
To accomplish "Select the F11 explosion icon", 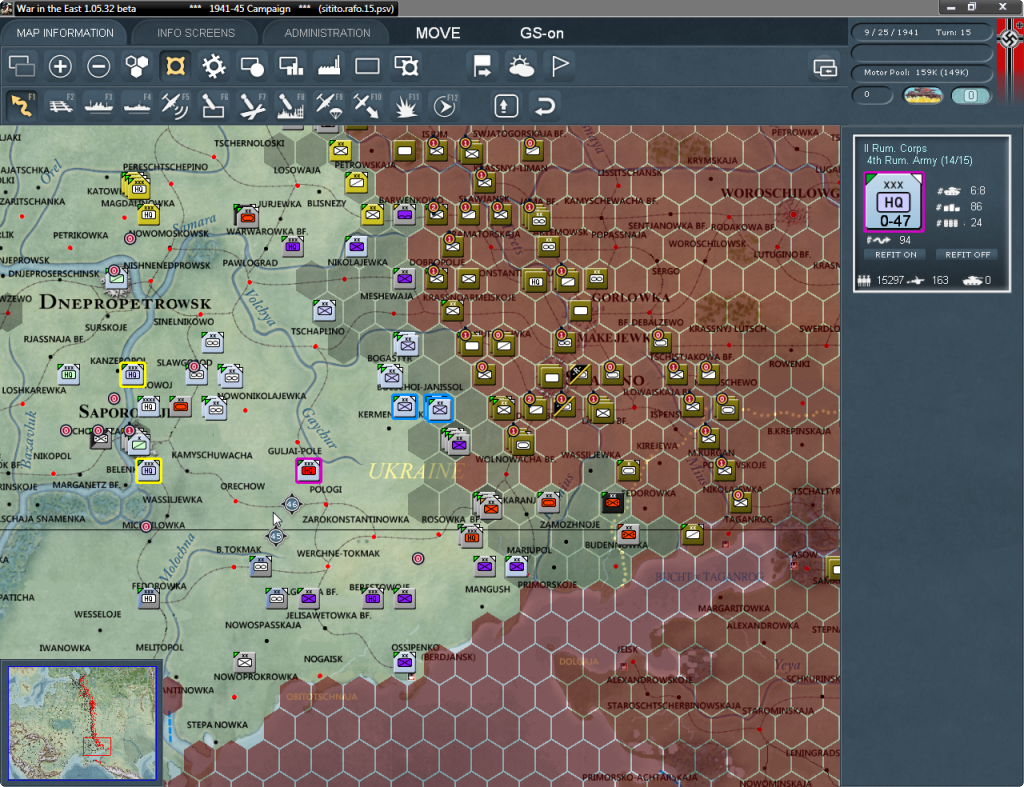I will point(406,105).
